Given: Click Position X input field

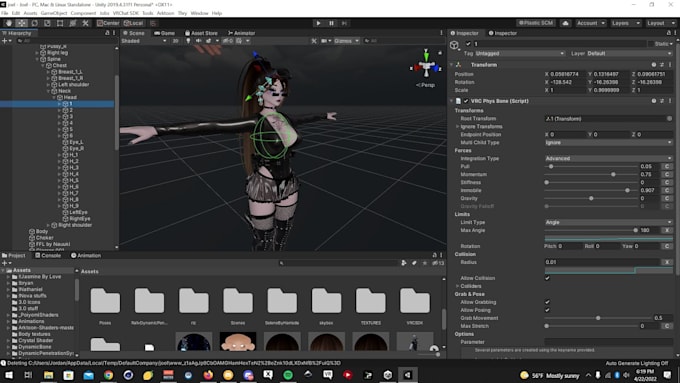Looking at the screenshot, I should coord(567,74).
